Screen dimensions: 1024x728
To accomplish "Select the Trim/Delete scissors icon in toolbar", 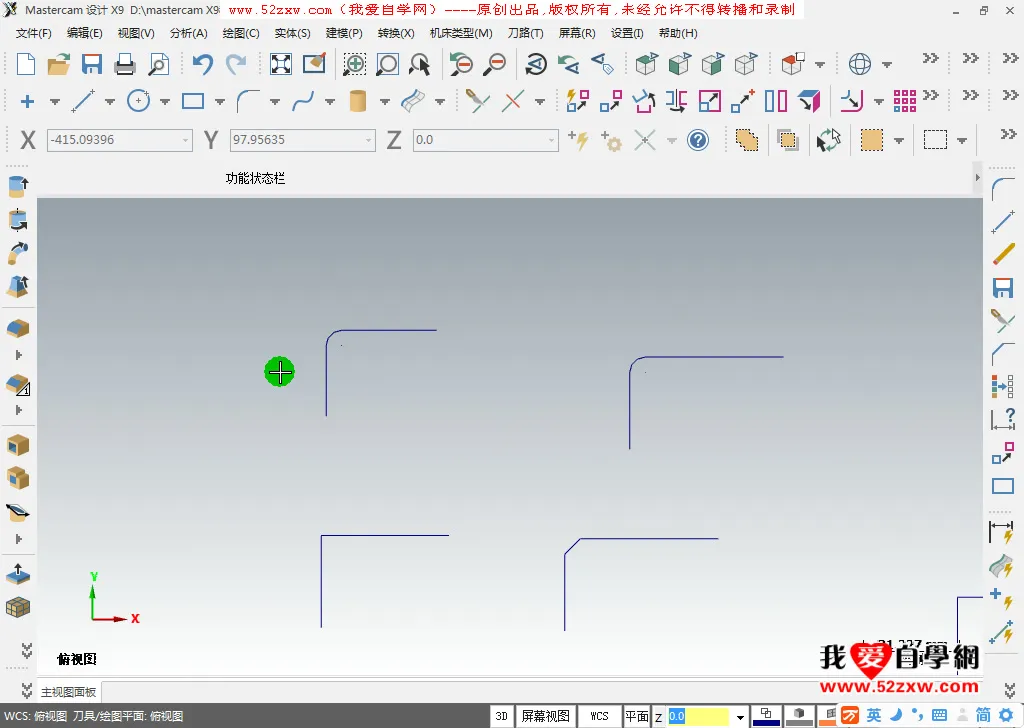I will [478, 101].
